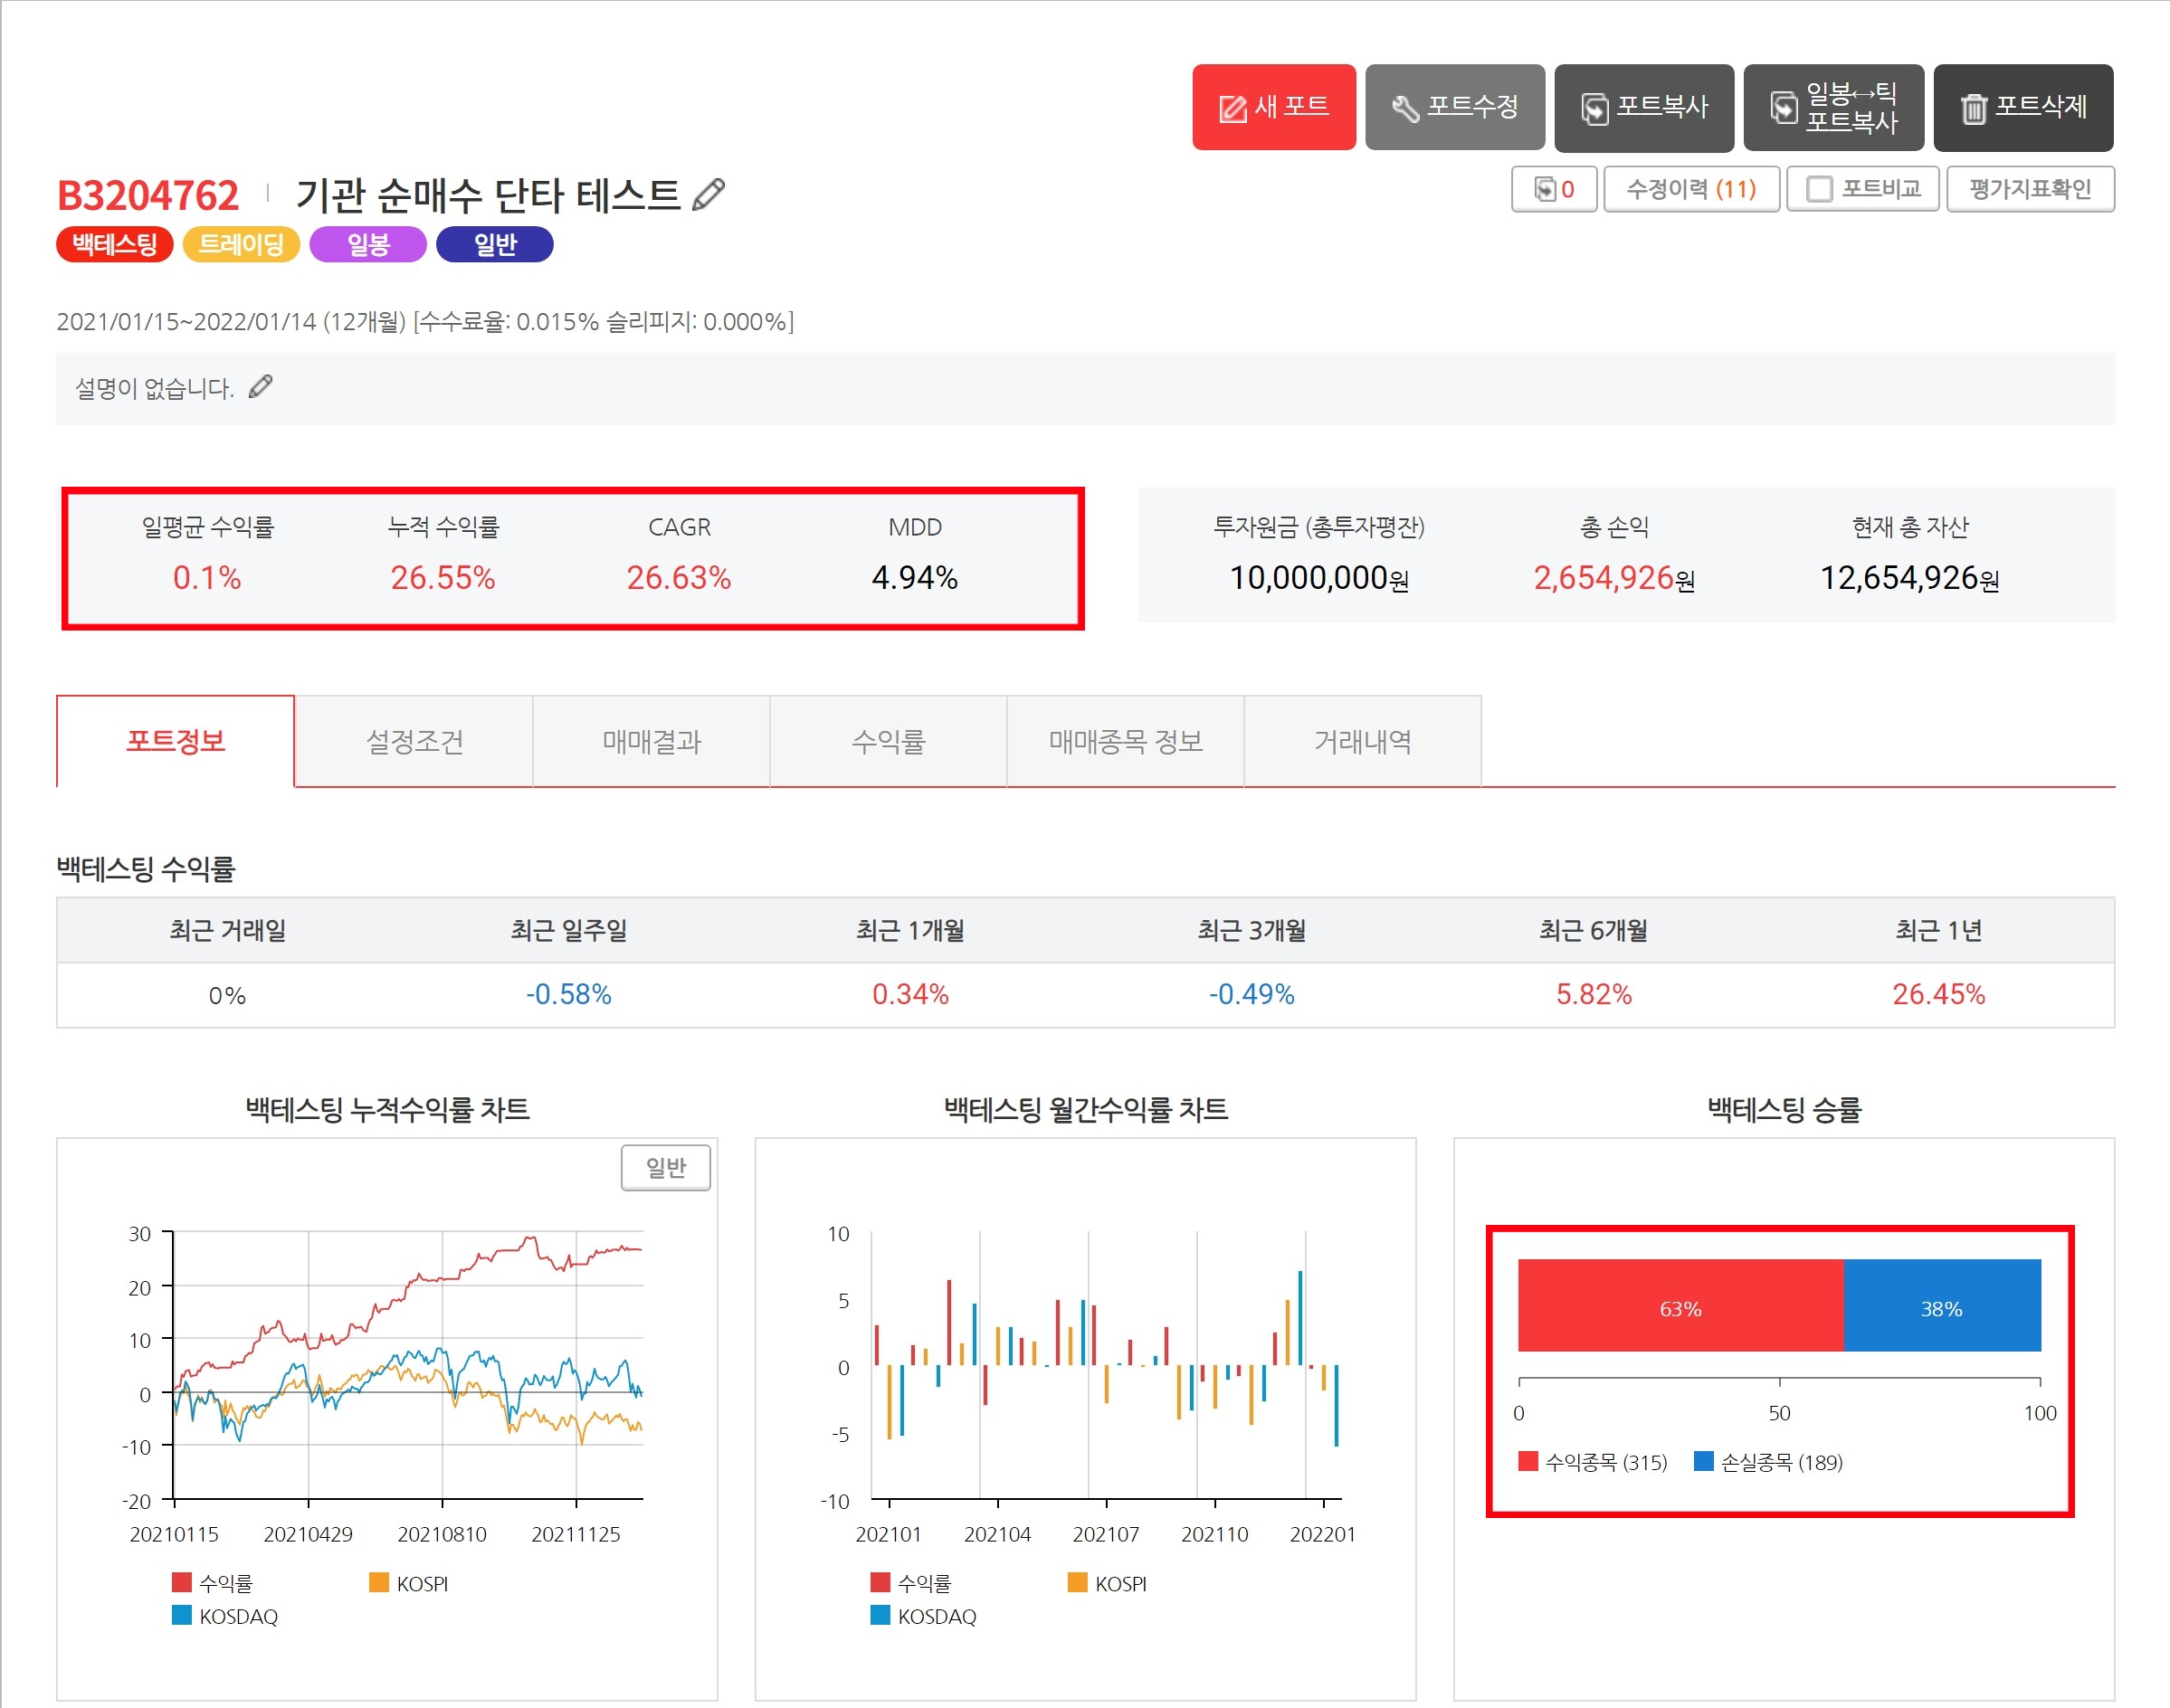Select the 포트정보 tab
This screenshot has height=1708, width=2170.
pyautogui.click(x=175, y=741)
